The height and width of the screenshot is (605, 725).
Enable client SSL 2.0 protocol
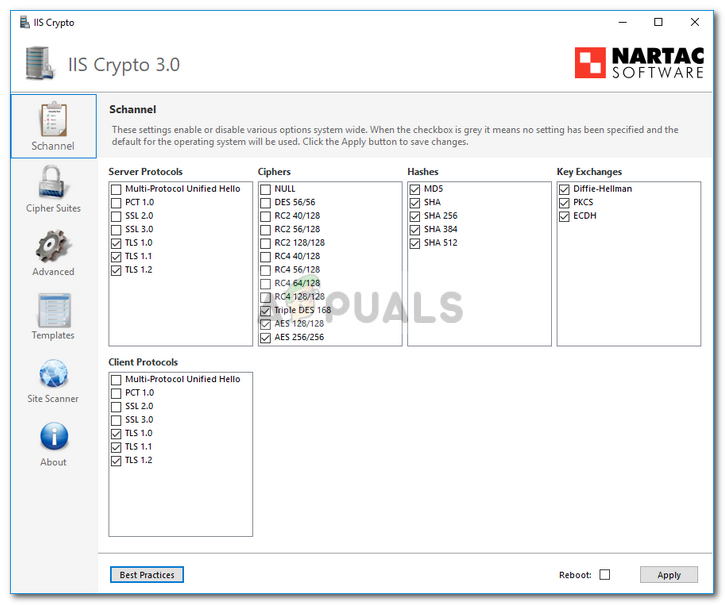[x=116, y=407]
